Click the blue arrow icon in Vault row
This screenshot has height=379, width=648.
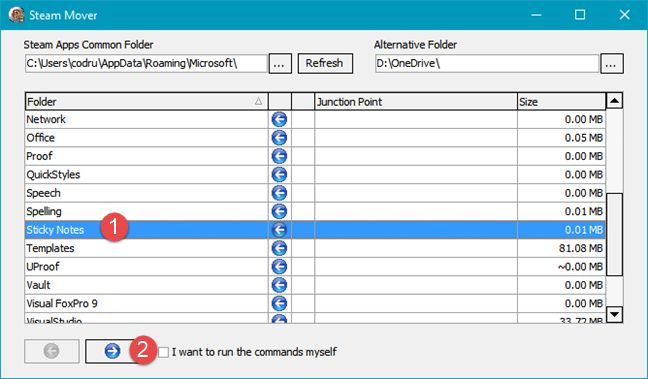click(x=279, y=285)
